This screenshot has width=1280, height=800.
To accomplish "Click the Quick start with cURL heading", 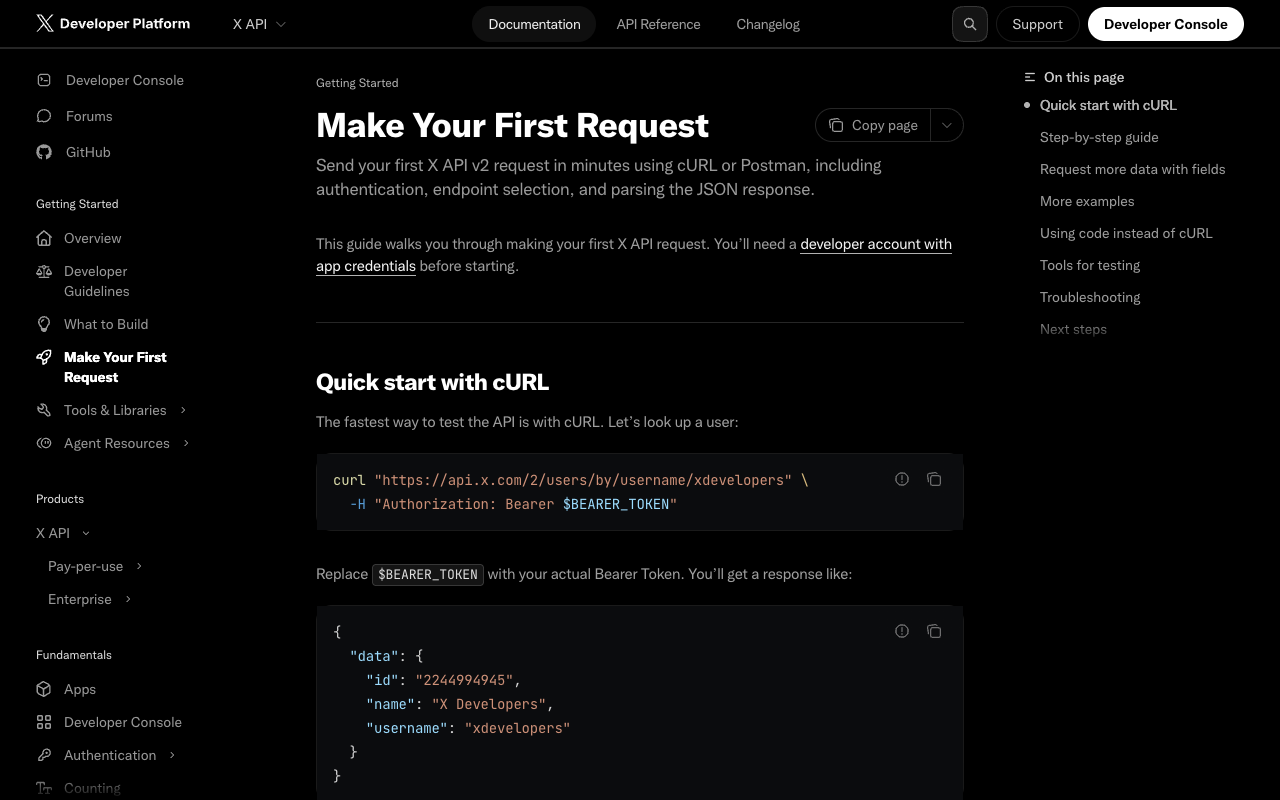I will (x=432, y=382).
